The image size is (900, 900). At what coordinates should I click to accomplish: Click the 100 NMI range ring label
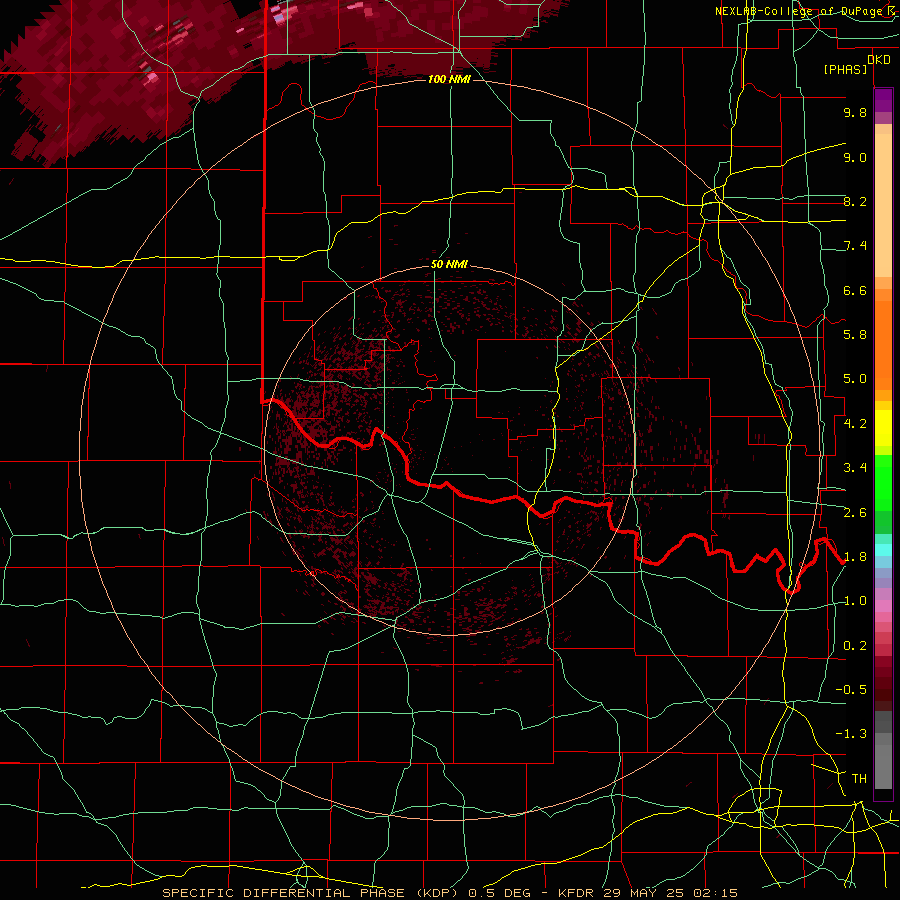(x=449, y=79)
